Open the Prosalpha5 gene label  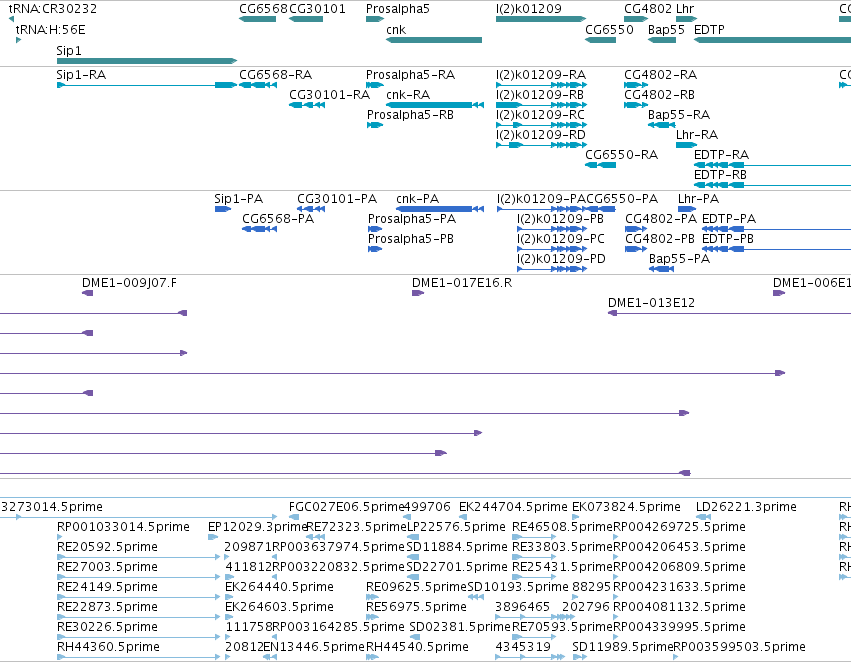(398, 9)
